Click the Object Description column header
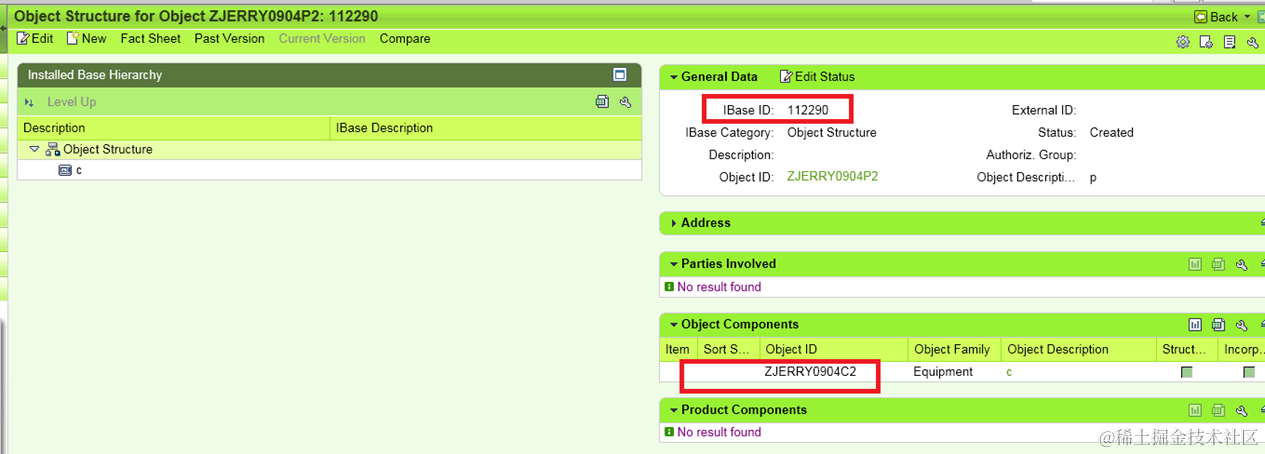 click(x=1079, y=349)
